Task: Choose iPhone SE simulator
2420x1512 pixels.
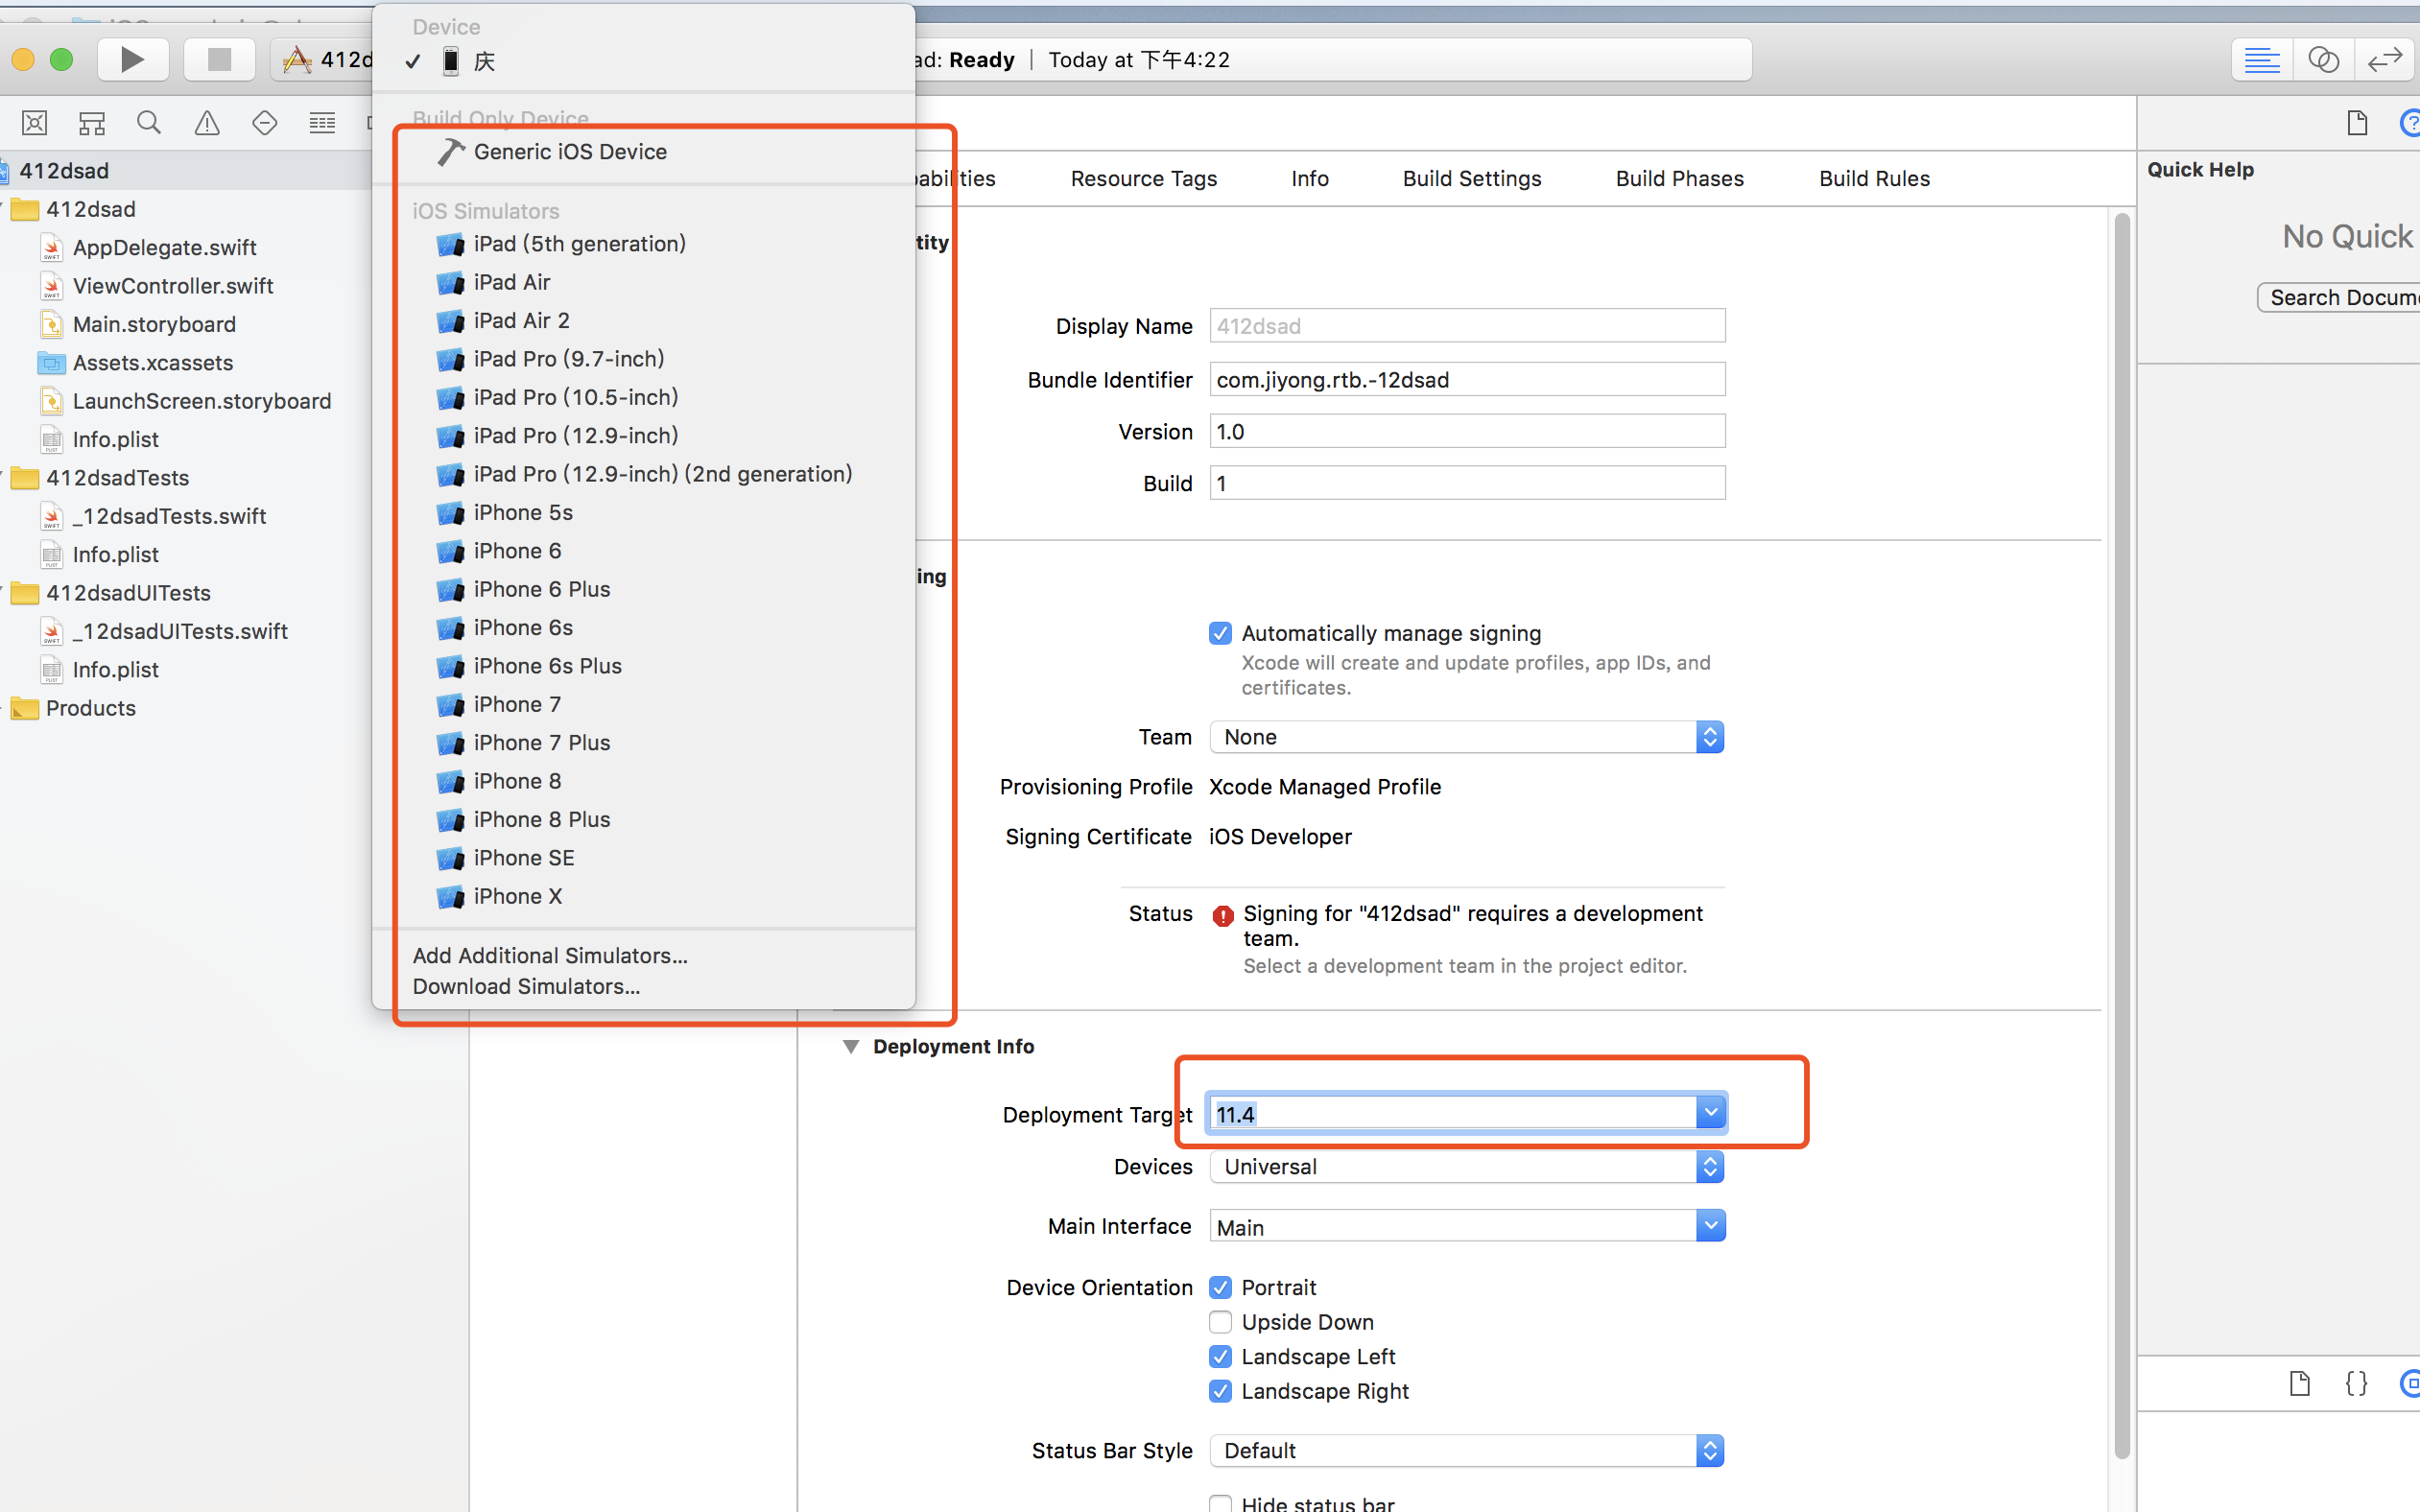Action: click(x=643, y=858)
